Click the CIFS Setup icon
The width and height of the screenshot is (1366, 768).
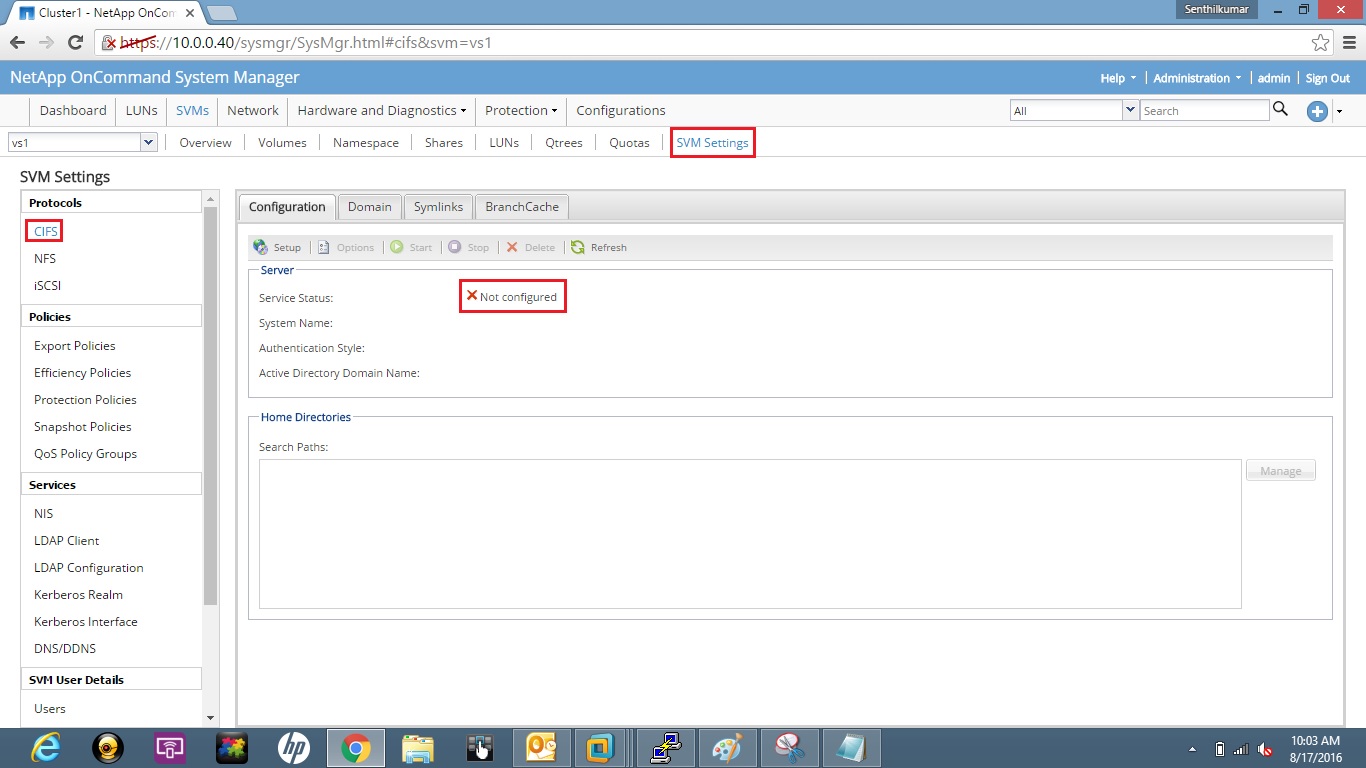[262, 247]
